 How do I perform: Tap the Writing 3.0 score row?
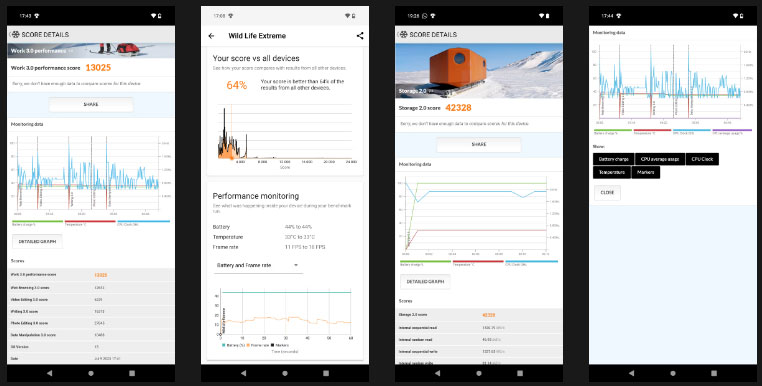[x=91, y=311]
